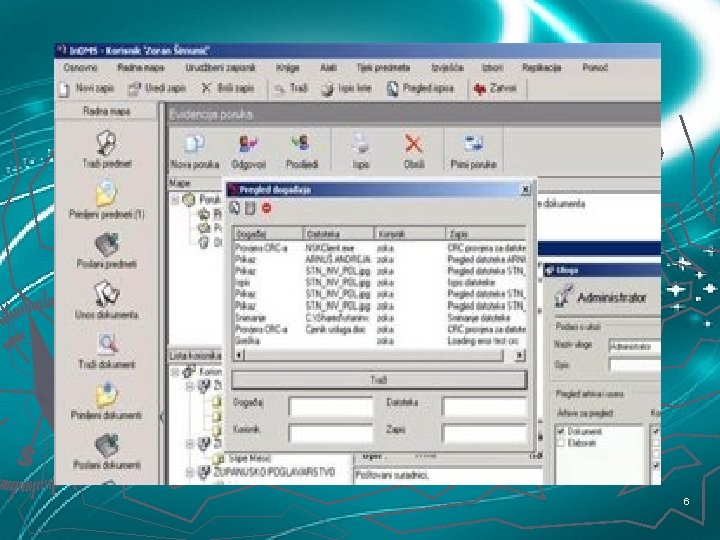Screen dimensions: 720x540
Task: Click the wide Traži button in Pregled događaja
Action: tap(379, 380)
